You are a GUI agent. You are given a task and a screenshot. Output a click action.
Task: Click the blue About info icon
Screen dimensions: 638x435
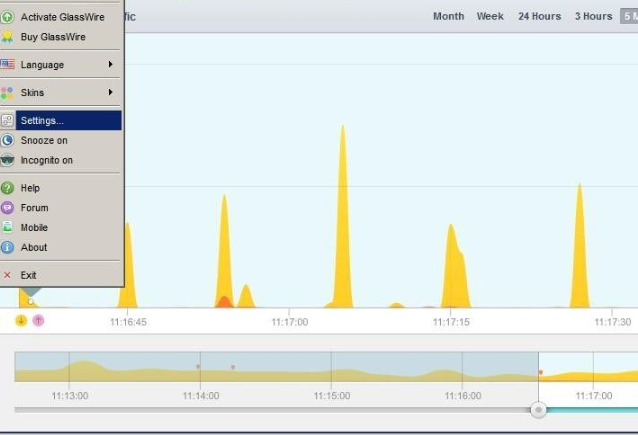pyautogui.click(x=7, y=247)
